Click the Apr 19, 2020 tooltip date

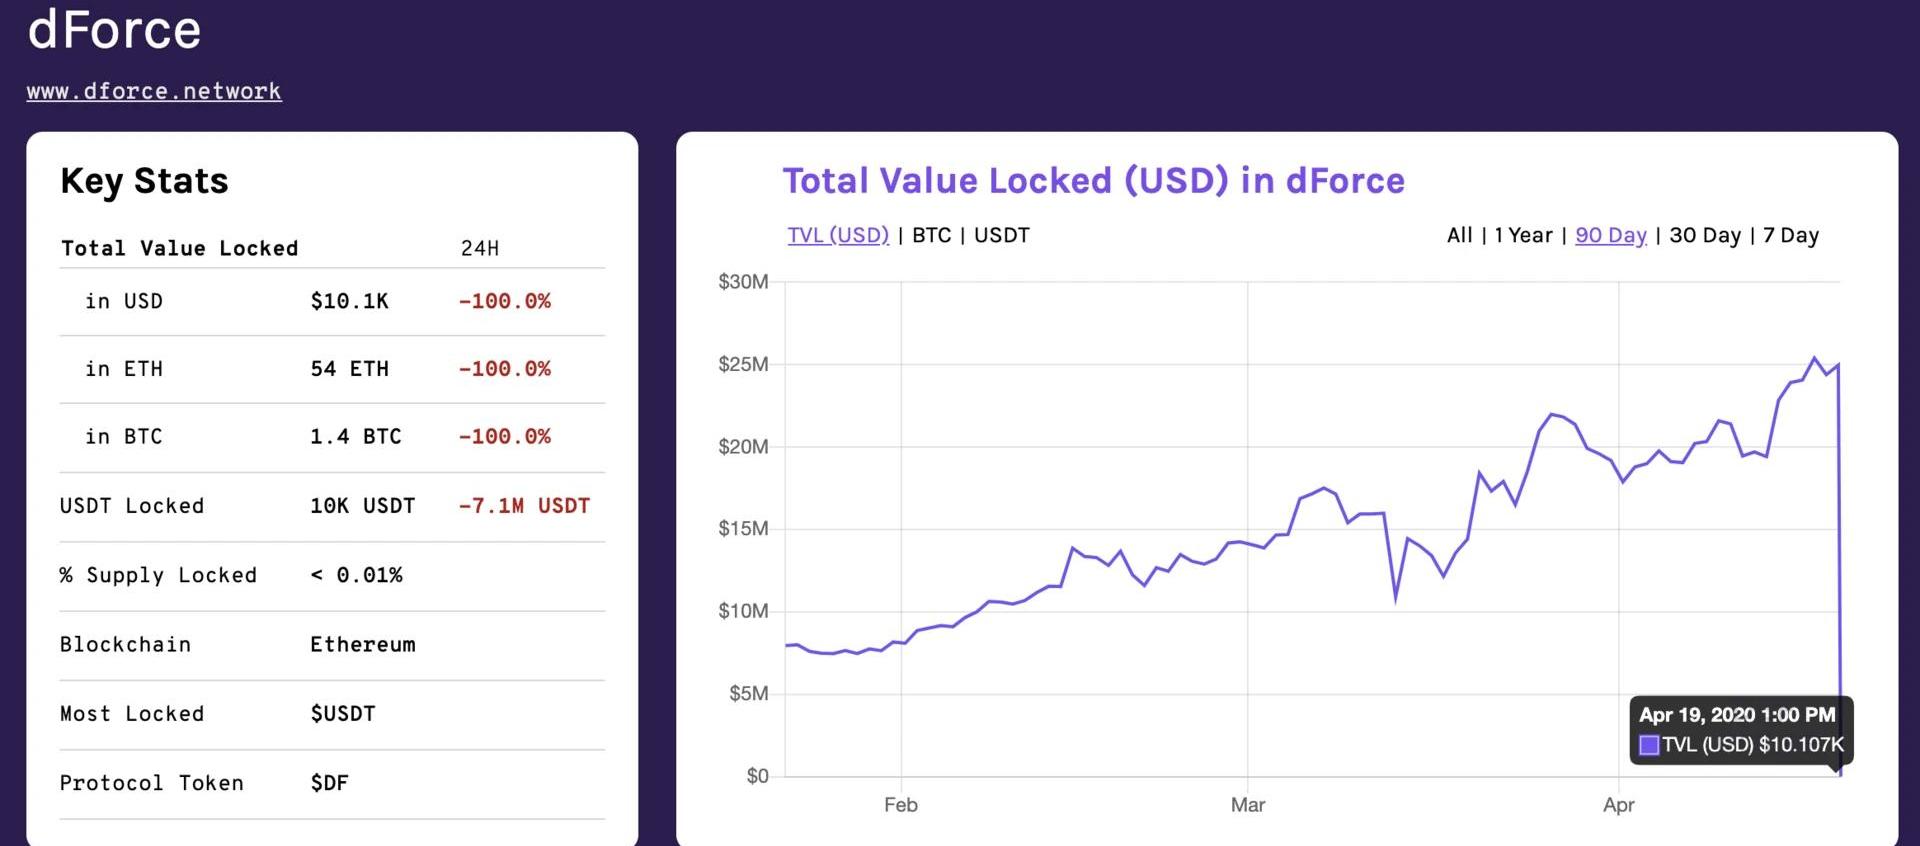1737,715
